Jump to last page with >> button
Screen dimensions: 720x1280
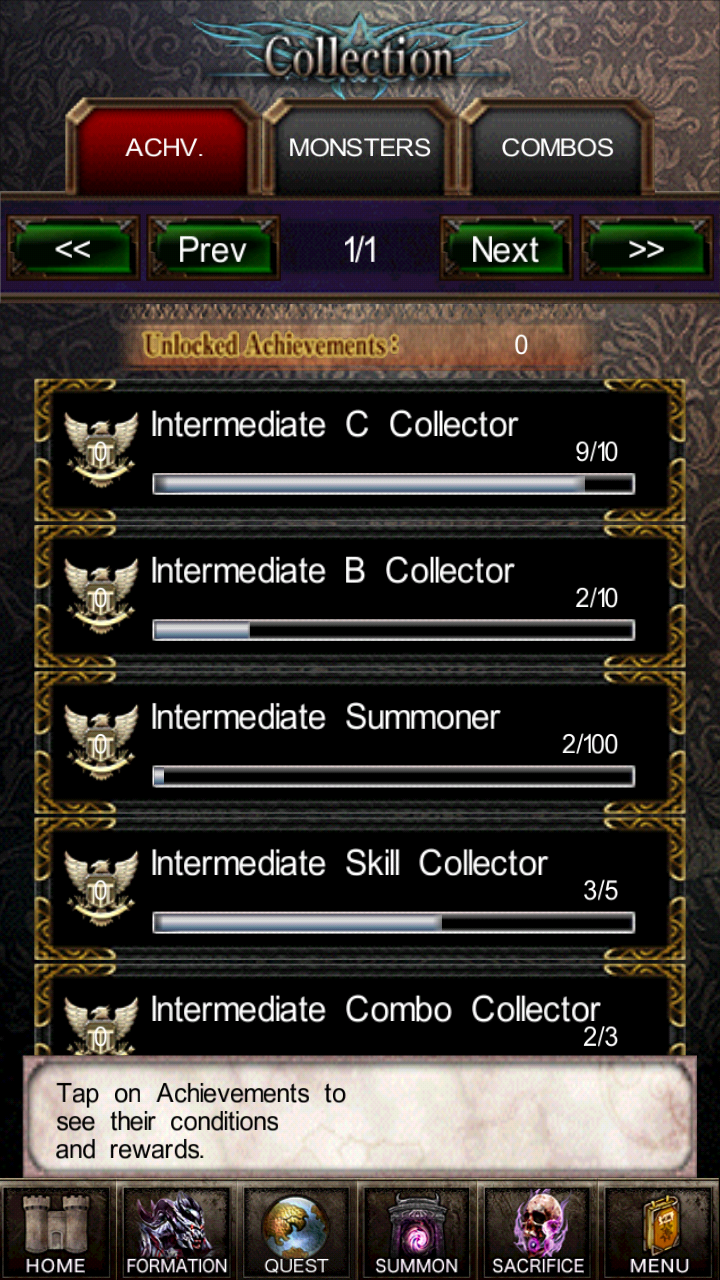[646, 249]
